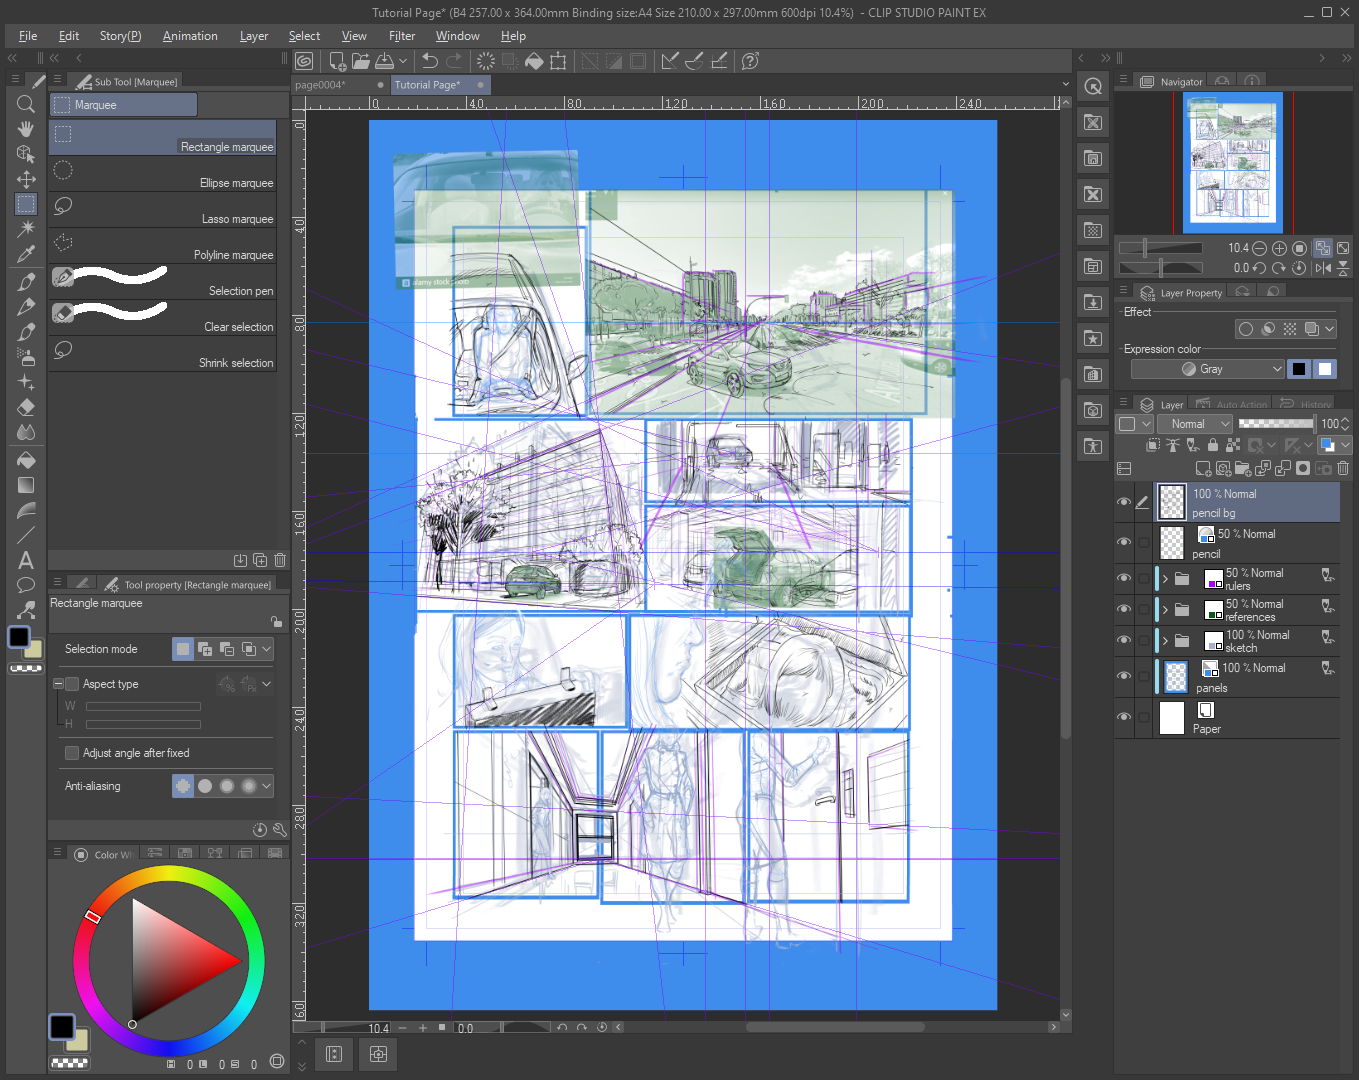Open the Filter menu
1359x1080 pixels.
pyautogui.click(x=402, y=36)
